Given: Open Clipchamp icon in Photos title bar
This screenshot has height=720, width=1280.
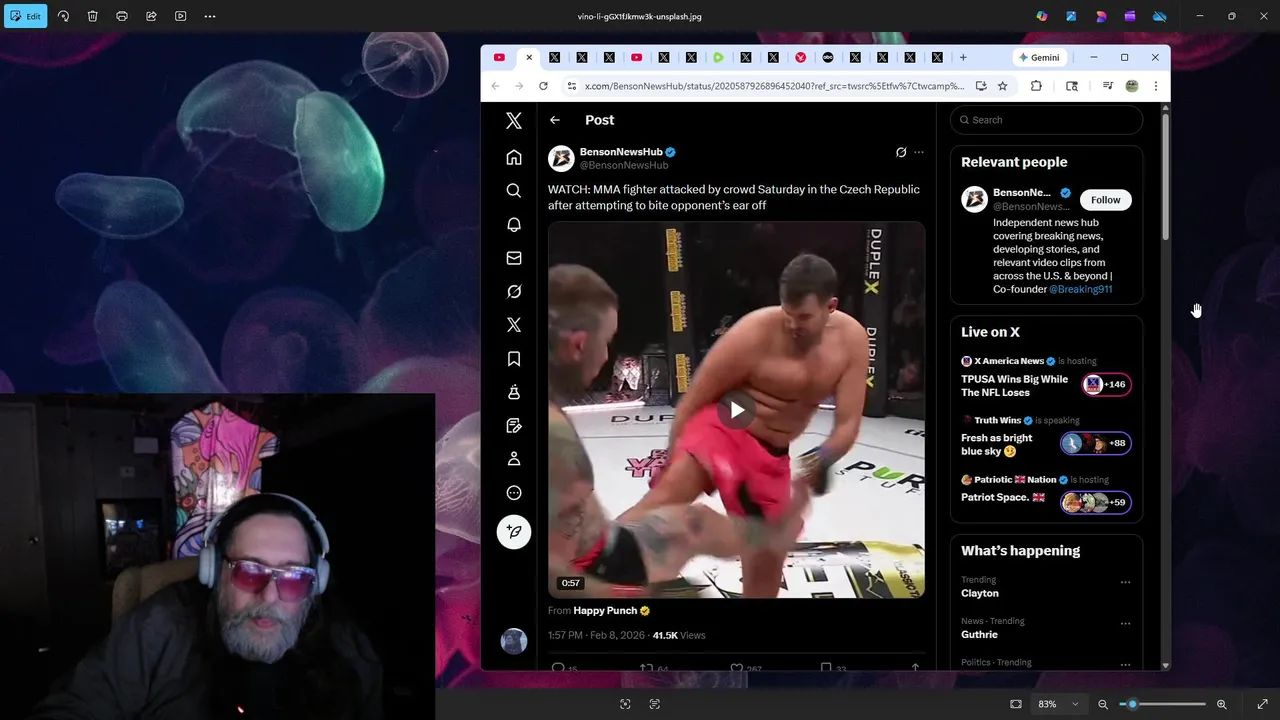Looking at the screenshot, I should tap(1130, 16).
